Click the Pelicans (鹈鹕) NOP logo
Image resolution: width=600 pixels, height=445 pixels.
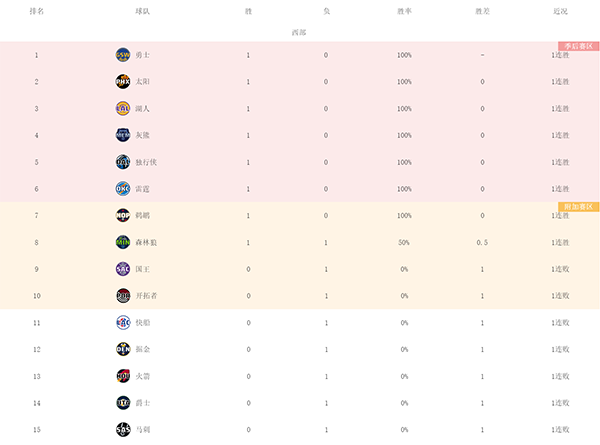(x=123, y=215)
